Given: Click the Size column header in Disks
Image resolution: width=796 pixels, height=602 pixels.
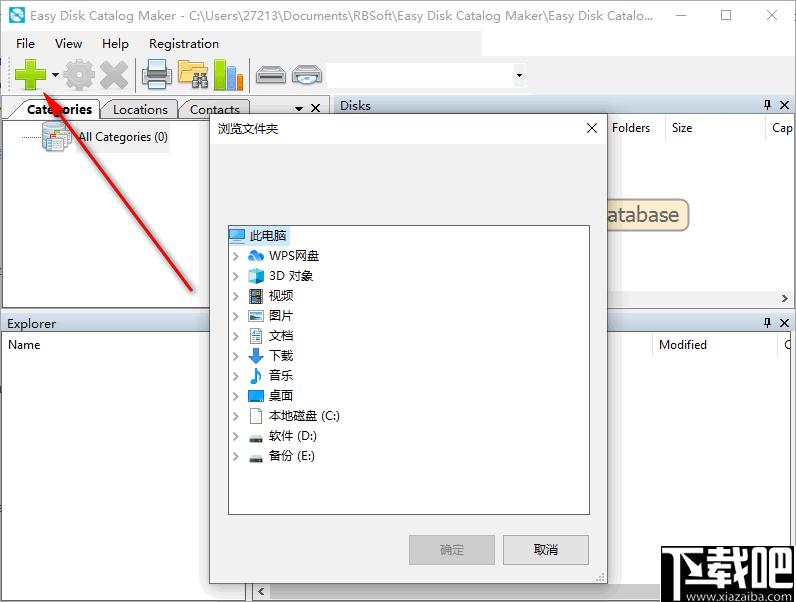Looking at the screenshot, I should pos(682,128).
